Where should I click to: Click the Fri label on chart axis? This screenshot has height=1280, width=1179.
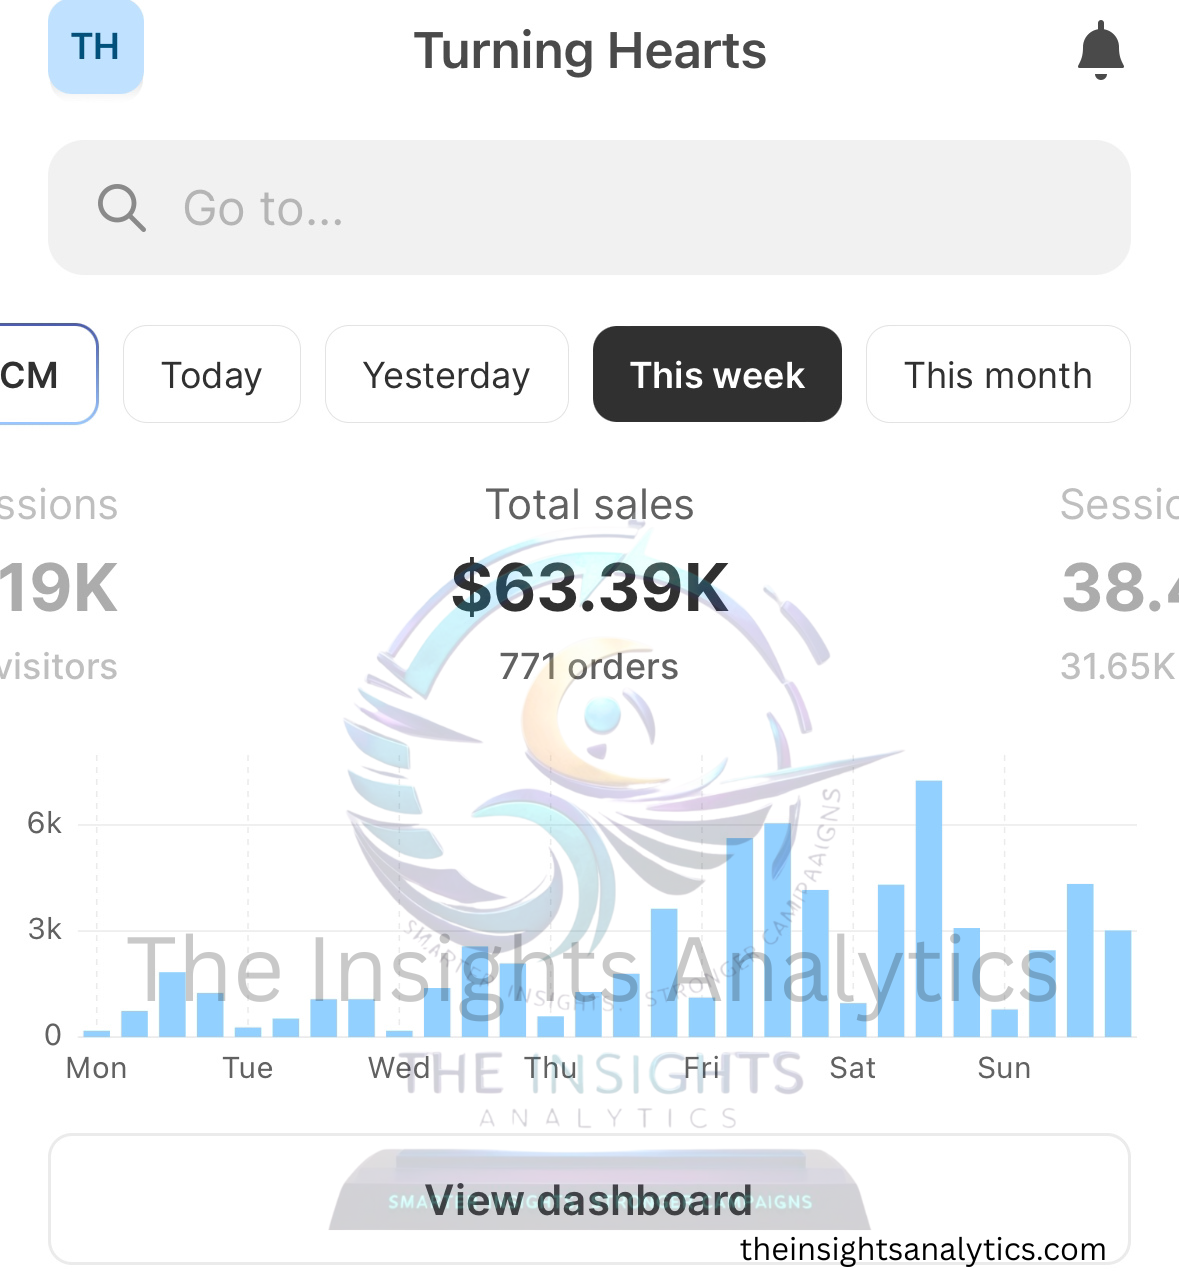701,1068
